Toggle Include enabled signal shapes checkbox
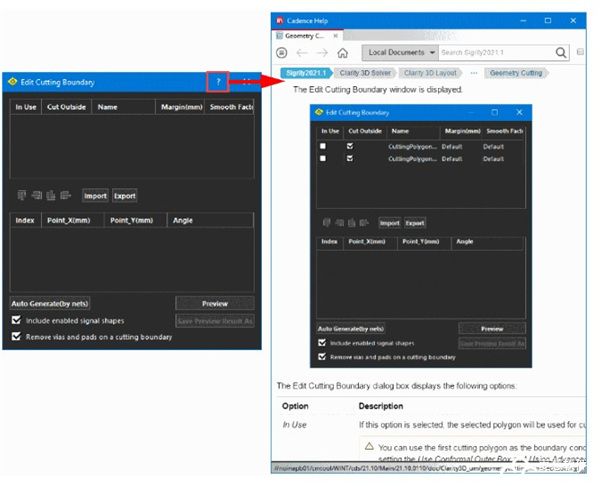The height and width of the screenshot is (486, 600). tap(15, 321)
